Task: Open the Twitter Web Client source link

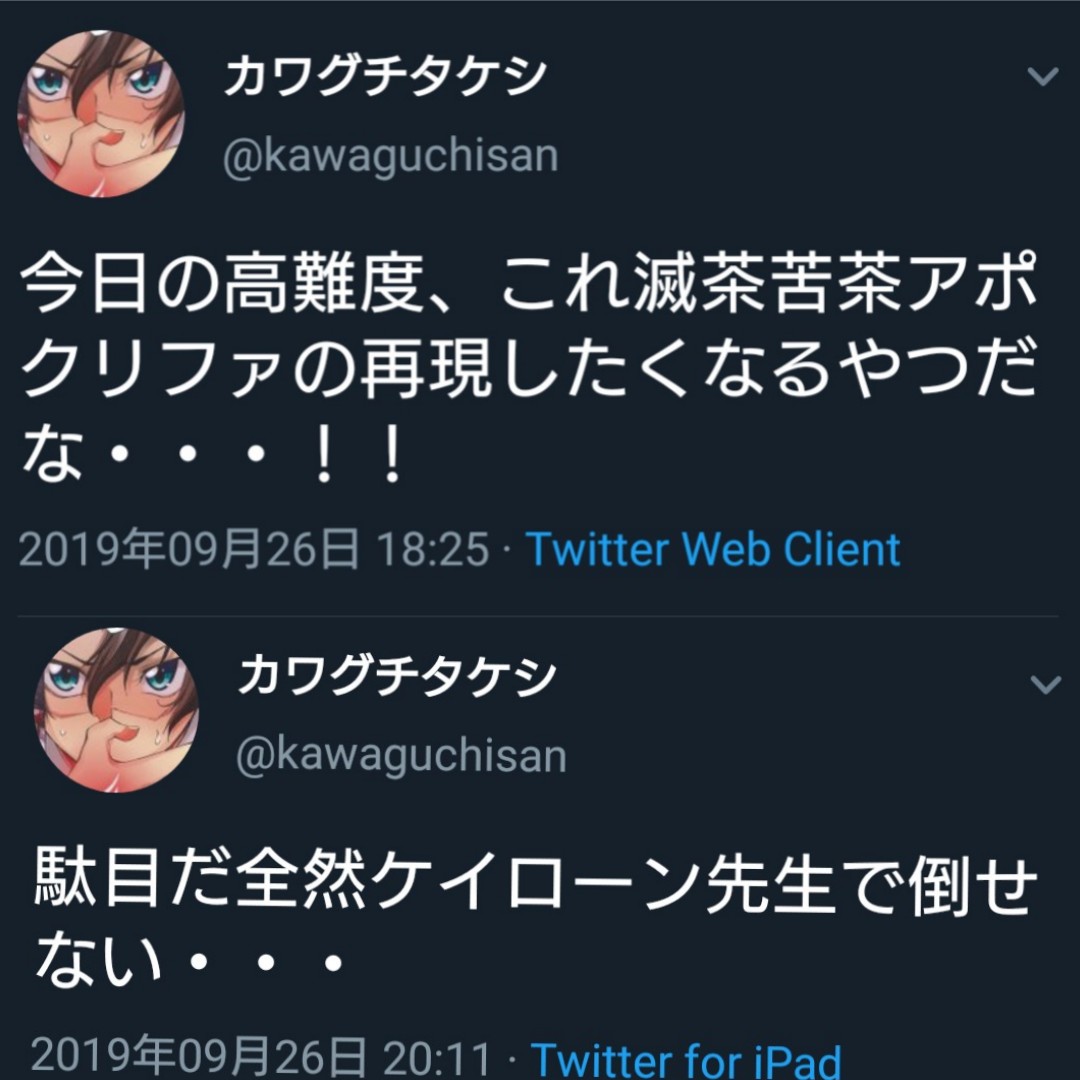Action: tap(713, 550)
